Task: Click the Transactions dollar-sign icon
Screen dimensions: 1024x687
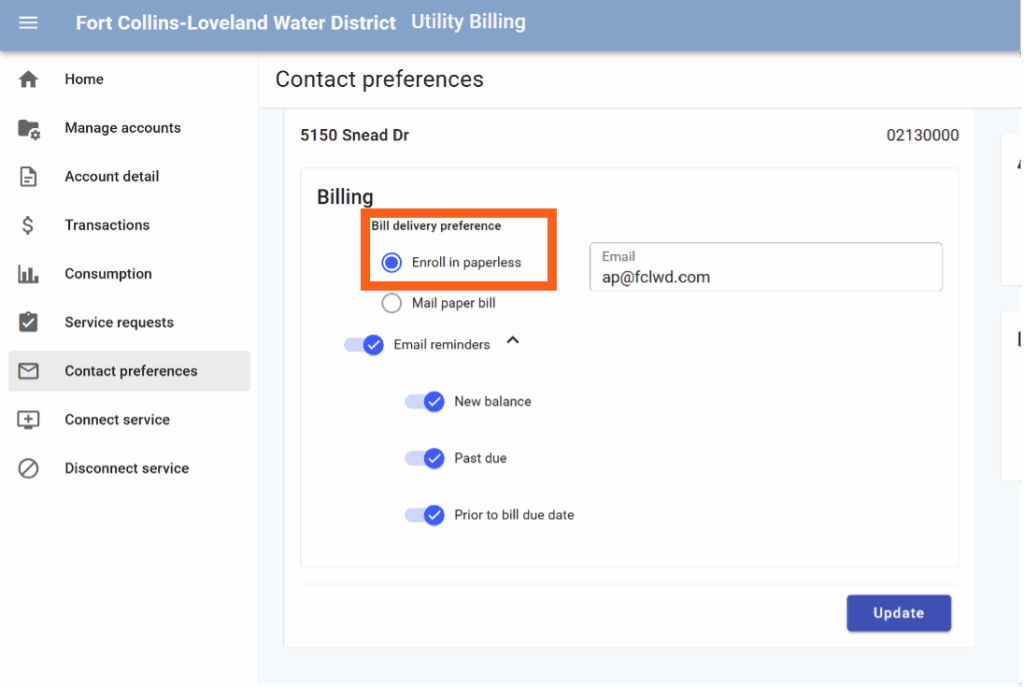Action: coord(28,225)
